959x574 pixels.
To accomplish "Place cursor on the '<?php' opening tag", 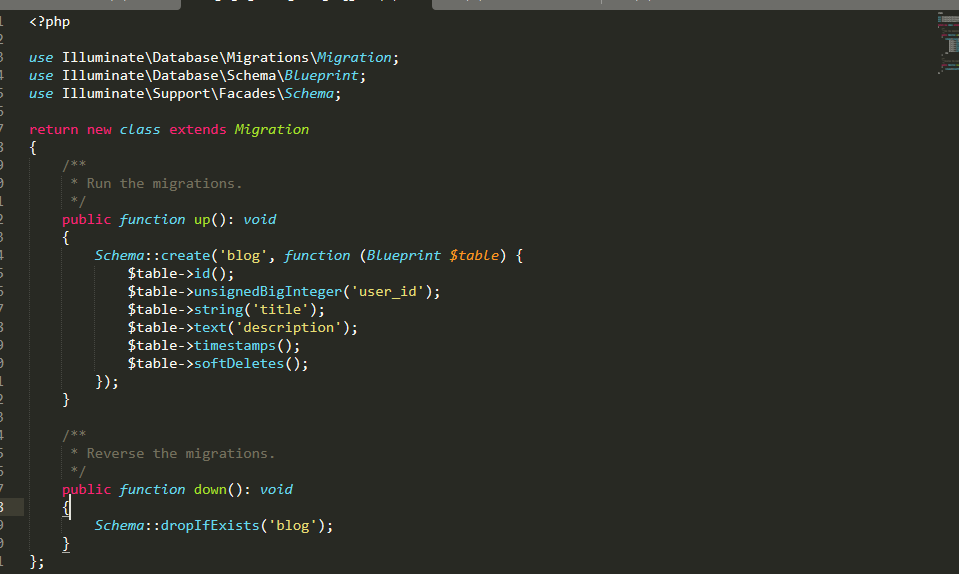I will (x=50, y=21).
